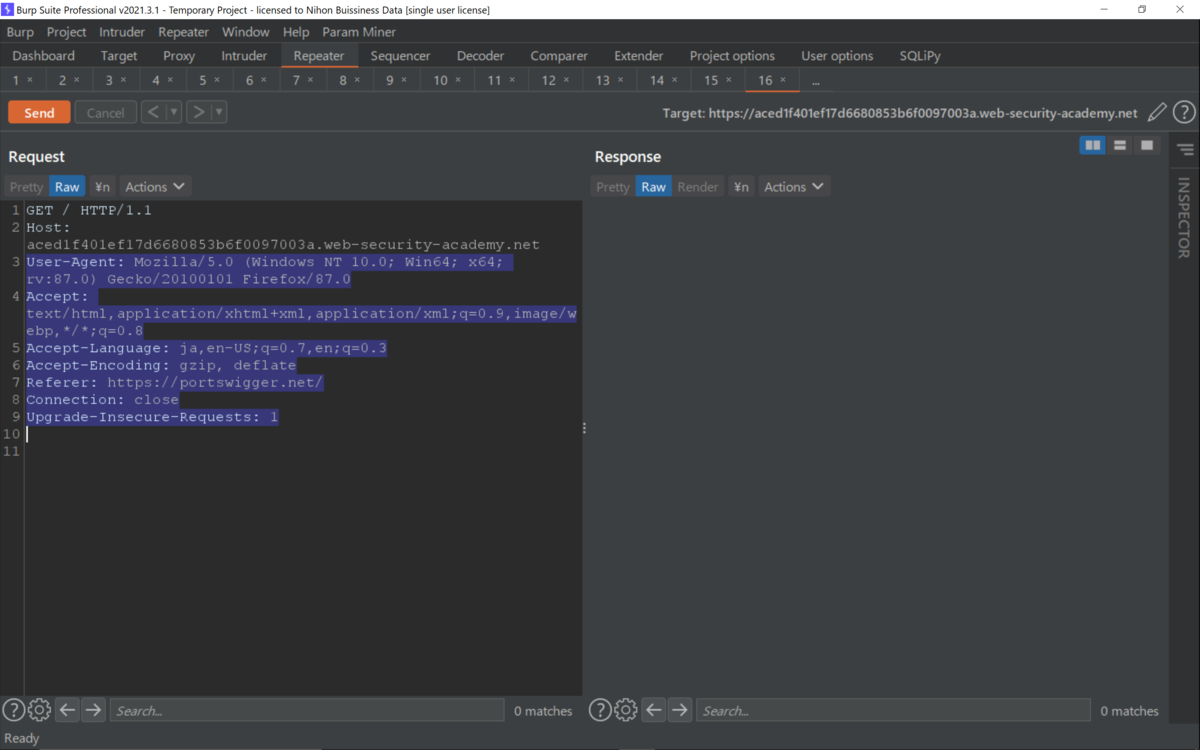Image resolution: width=1200 pixels, height=750 pixels.
Task: Go back to previous request with left arrow
Action: point(153,112)
